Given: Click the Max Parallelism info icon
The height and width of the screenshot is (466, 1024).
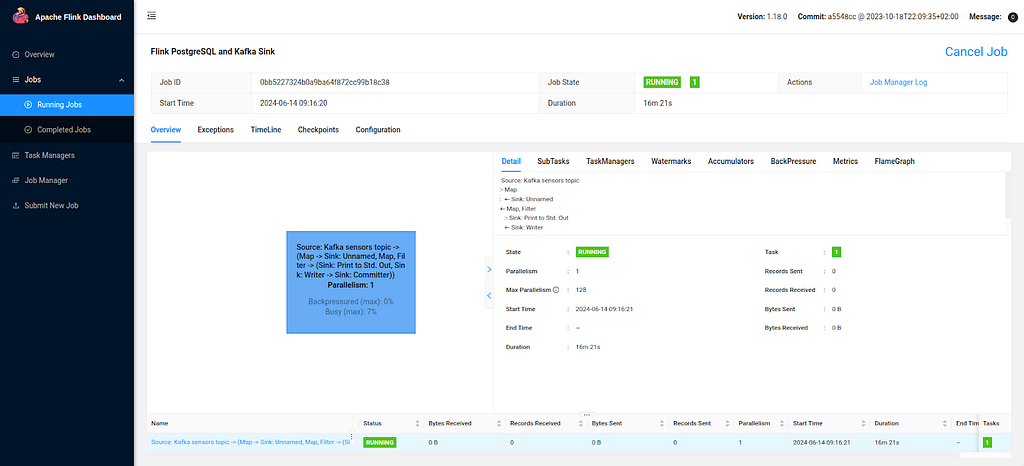Looking at the screenshot, I should coord(556,289).
